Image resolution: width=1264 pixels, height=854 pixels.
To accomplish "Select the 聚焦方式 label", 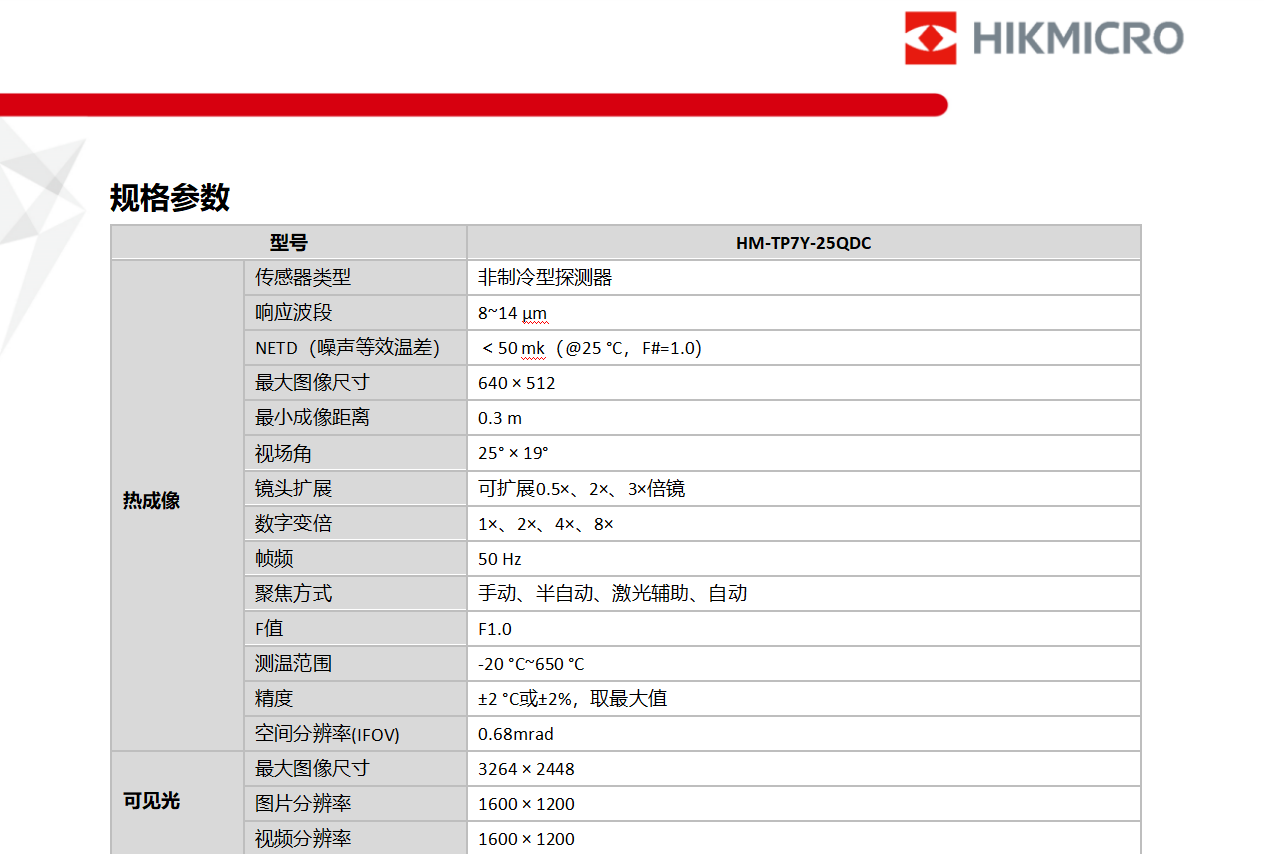I will click(x=293, y=593).
